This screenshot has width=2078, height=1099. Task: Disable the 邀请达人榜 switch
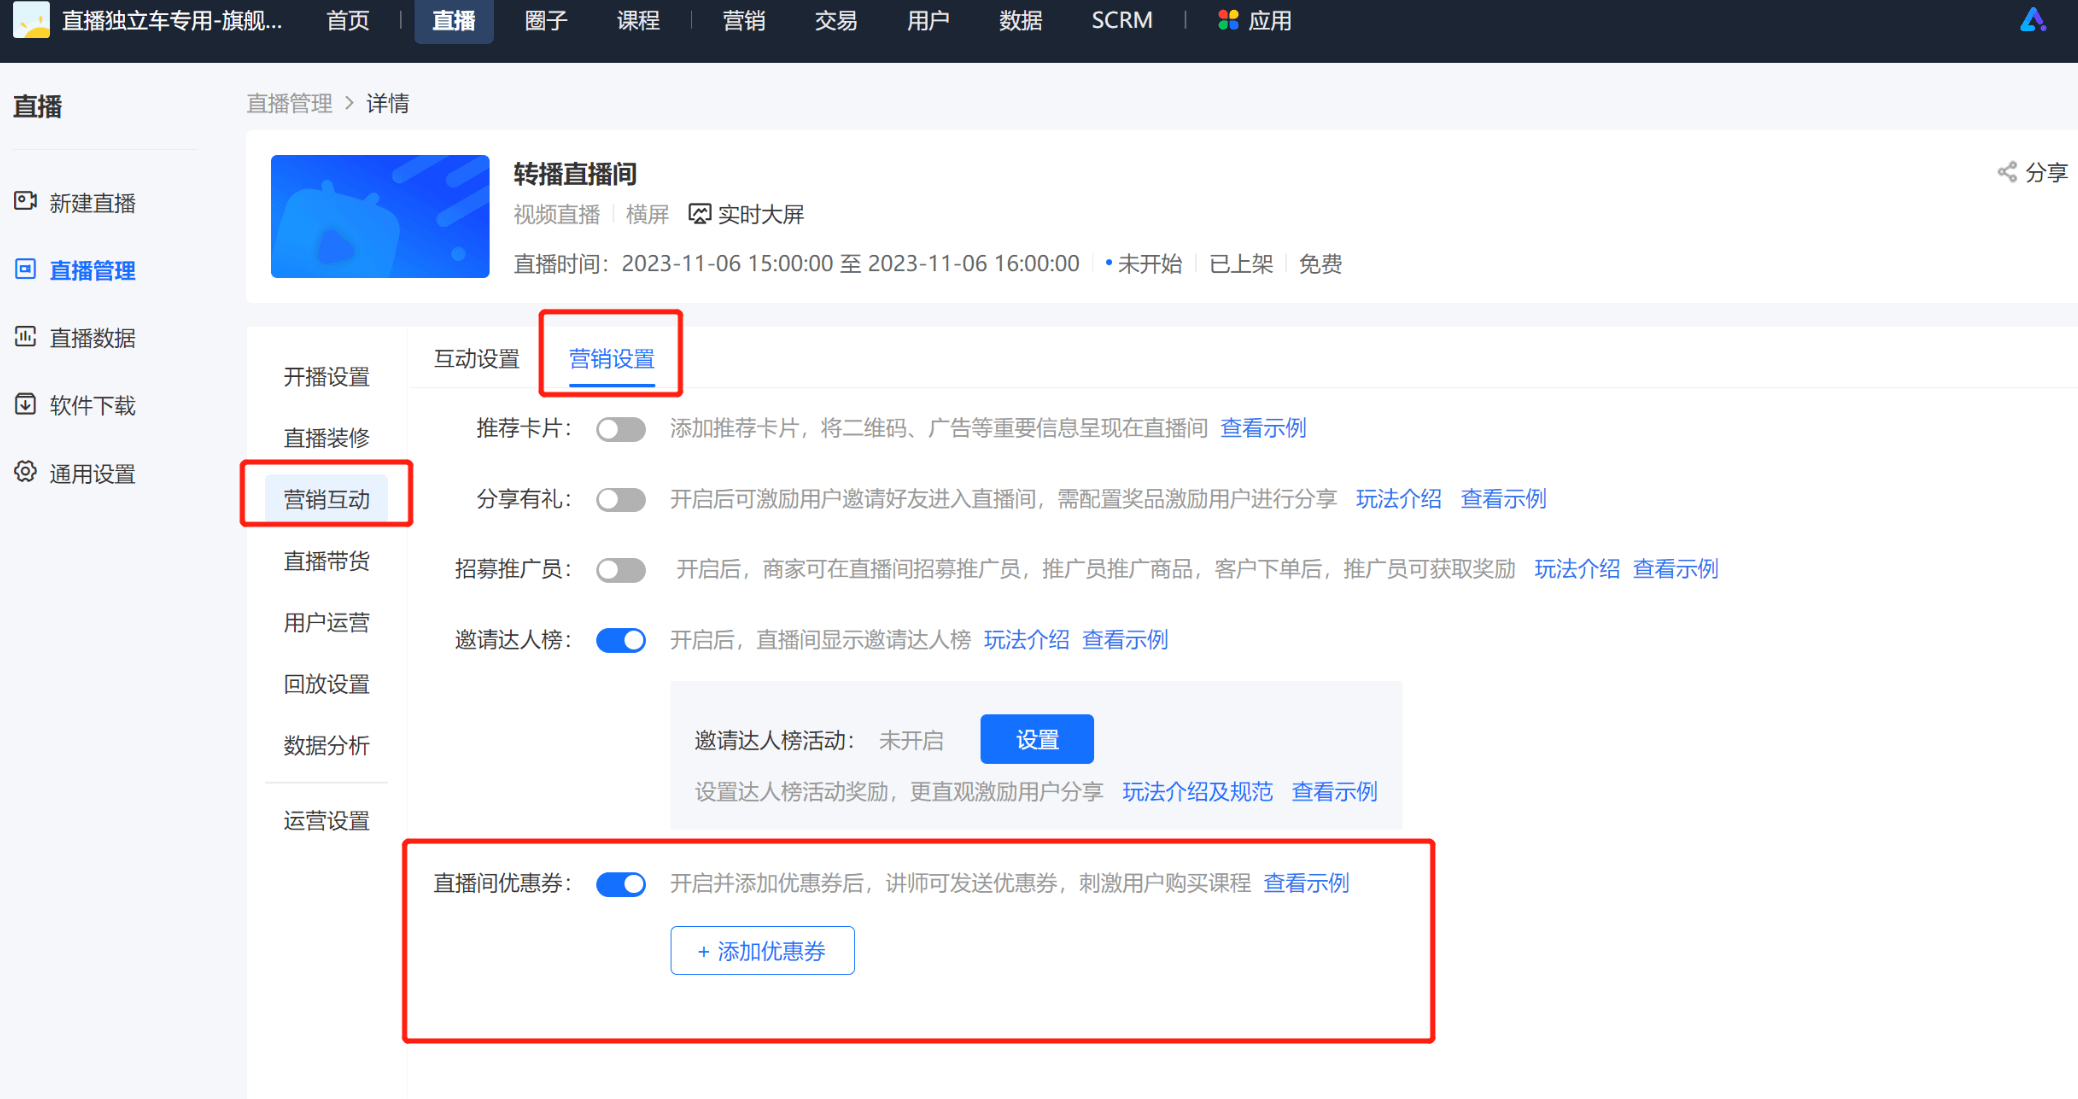(621, 640)
